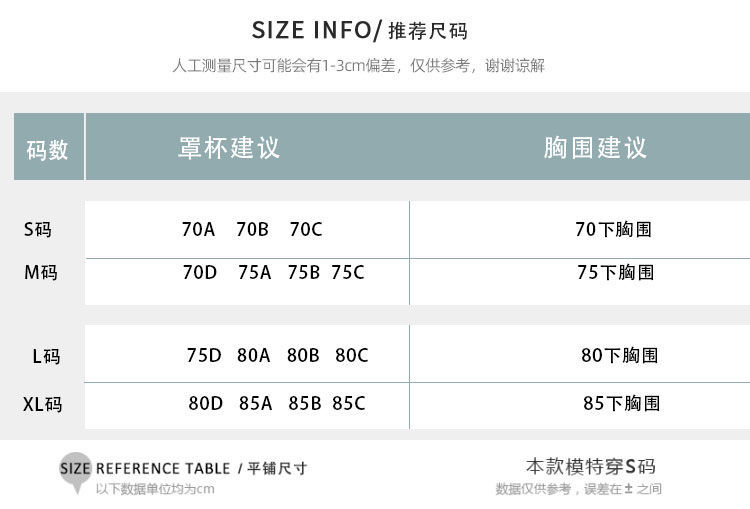Click the SIZE pin marker icon
The height and width of the screenshot is (509, 750).
click(x=75, y=472)
